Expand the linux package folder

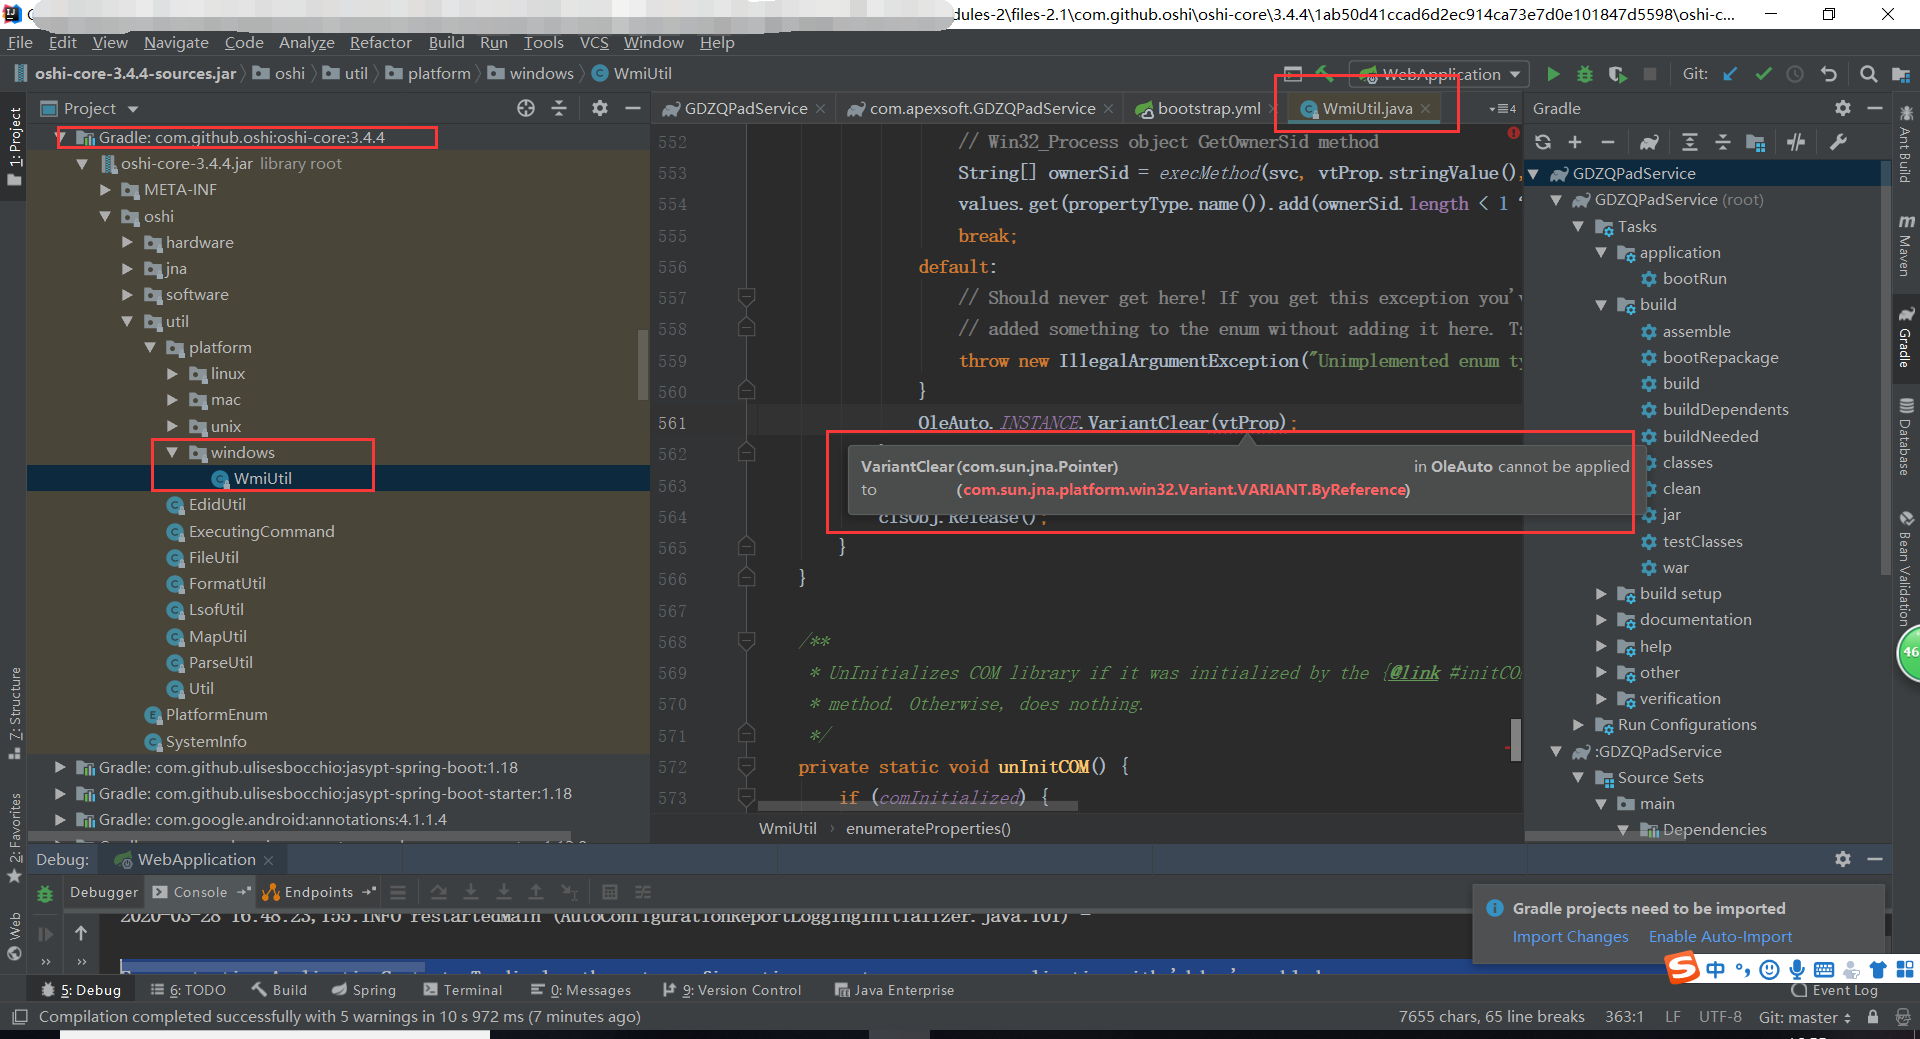172,374
